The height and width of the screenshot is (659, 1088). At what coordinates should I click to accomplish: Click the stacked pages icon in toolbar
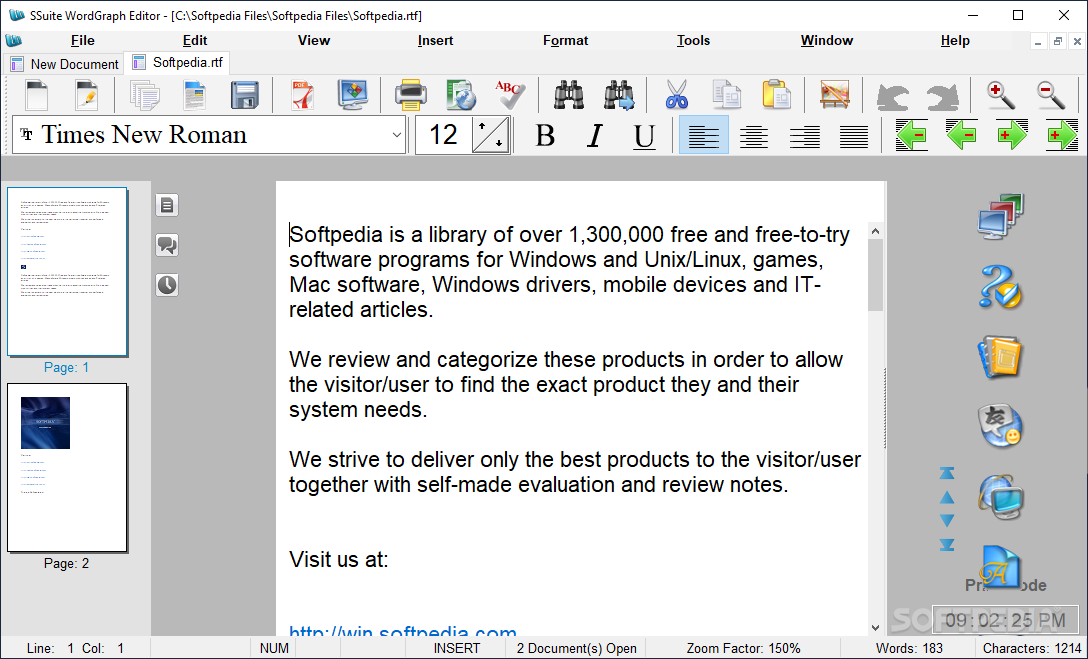click(x=145, y=95)
